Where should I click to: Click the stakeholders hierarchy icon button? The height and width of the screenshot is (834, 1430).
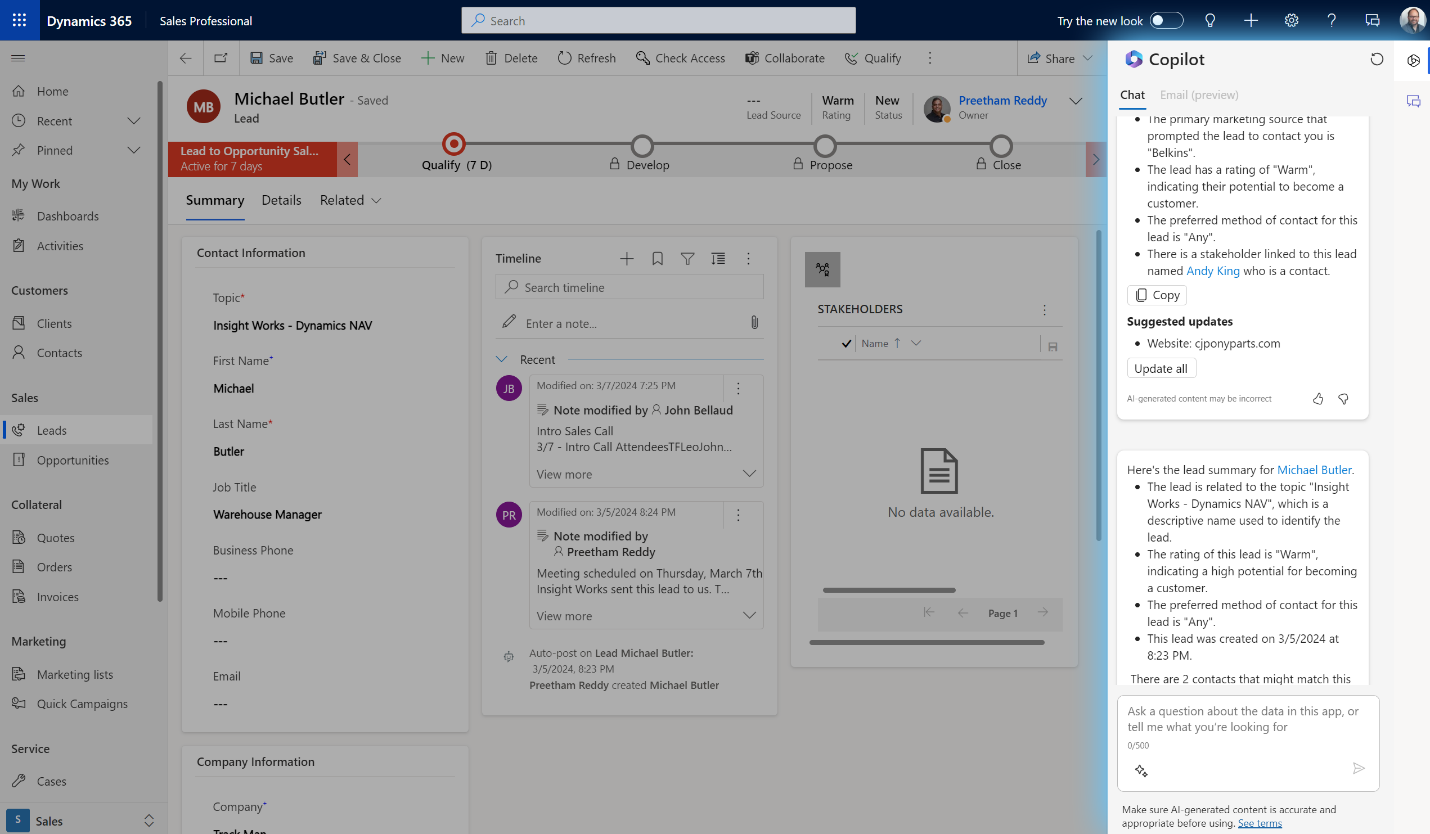[823, 269]
